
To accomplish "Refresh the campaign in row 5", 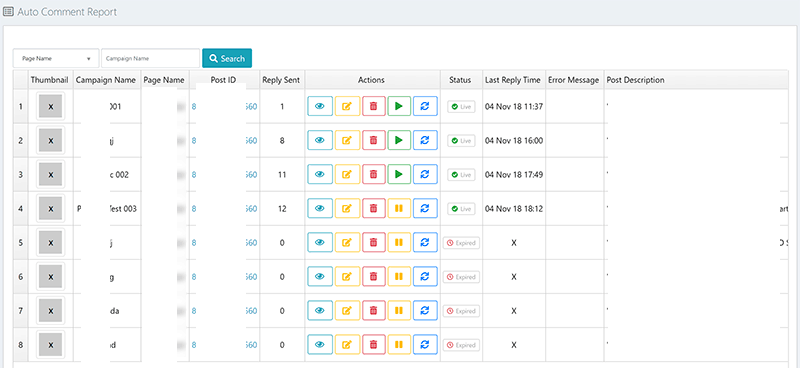I will click(x=425, y=242).
